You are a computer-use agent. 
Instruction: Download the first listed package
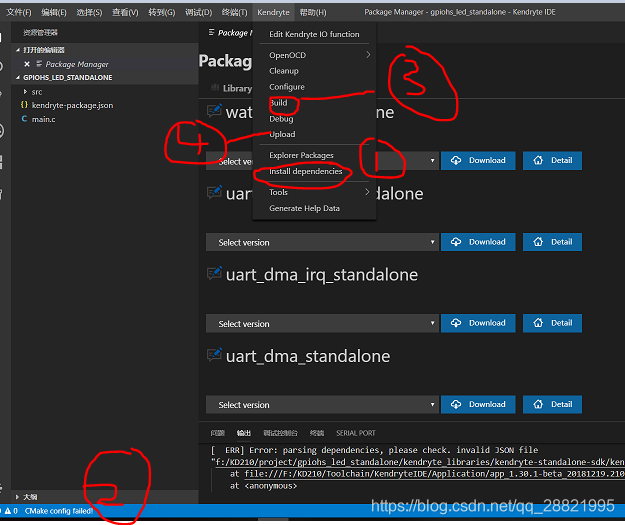pos(478,161)
